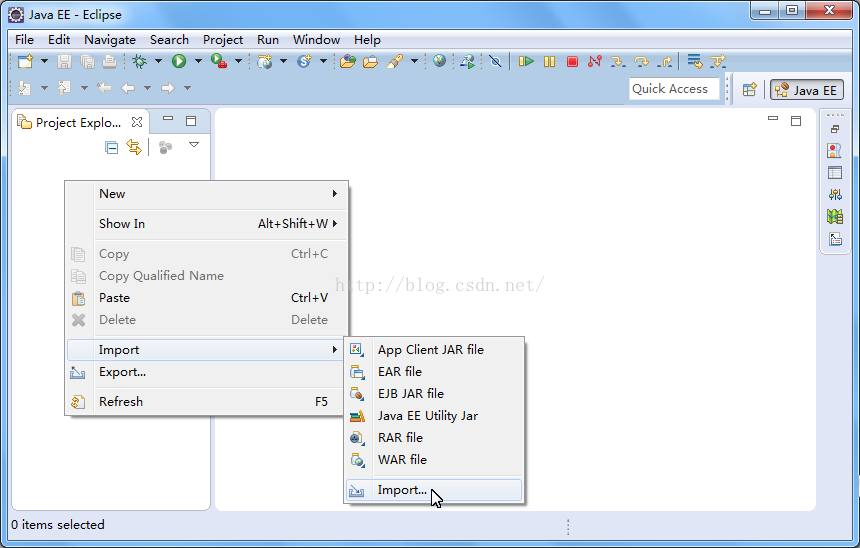The width and height of the screenshot is (860, 548).
Task: Click the green Run play icon
Action: [179, 61]
